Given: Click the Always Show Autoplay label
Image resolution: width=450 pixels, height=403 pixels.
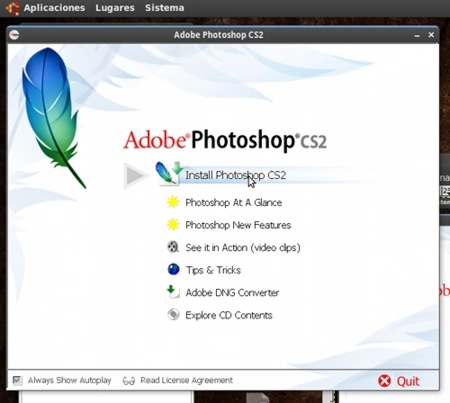Looking at the screenshot, I should point(69,380).
